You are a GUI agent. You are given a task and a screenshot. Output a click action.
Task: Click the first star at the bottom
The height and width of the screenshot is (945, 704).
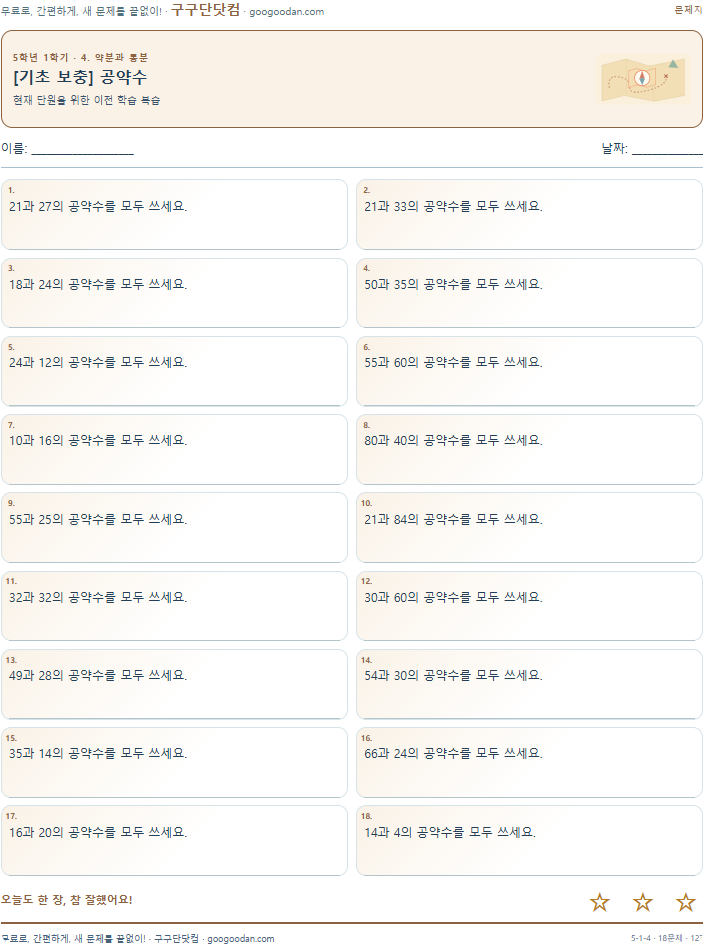(x=600, y=902)
